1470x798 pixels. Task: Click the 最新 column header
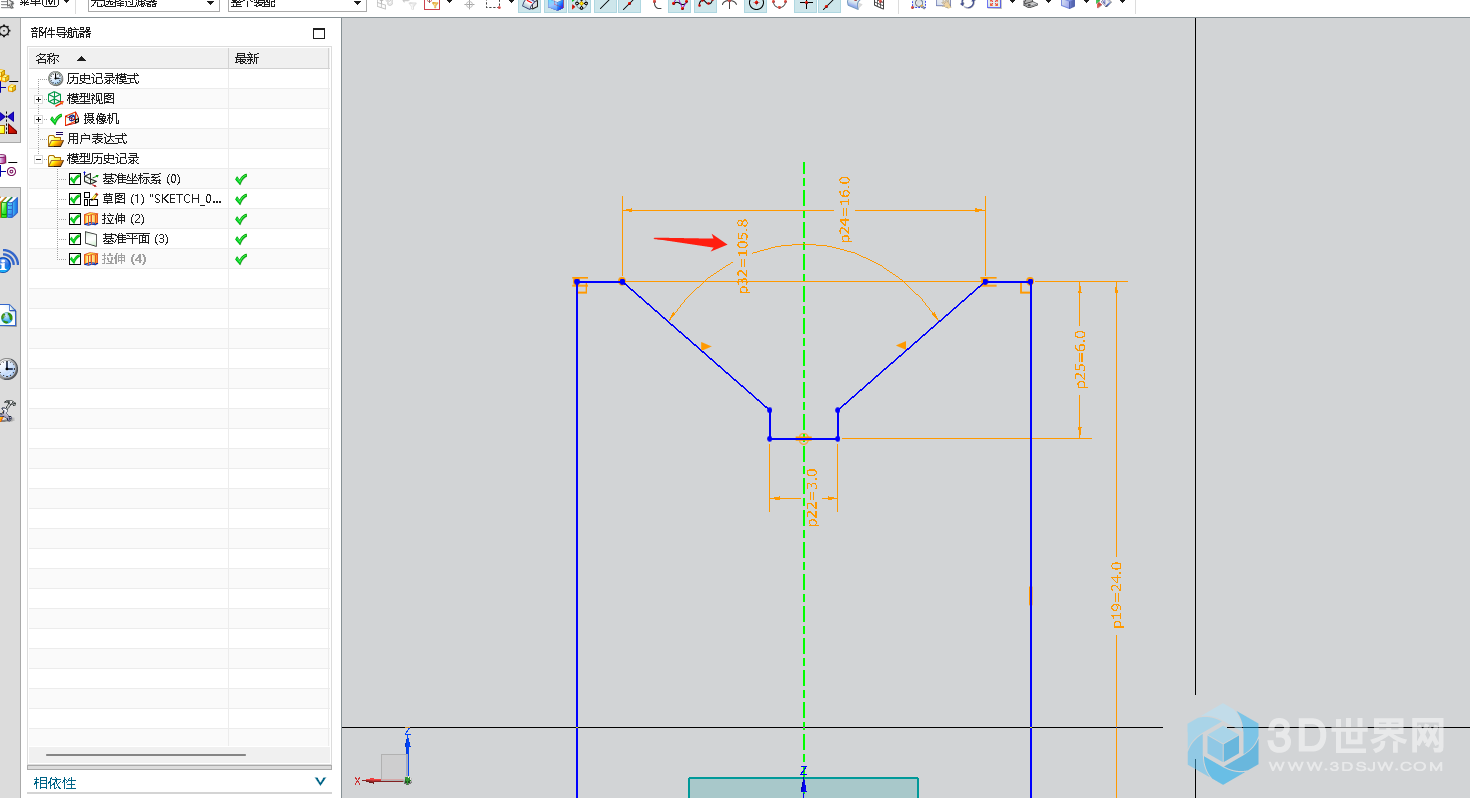pos(279,59)
